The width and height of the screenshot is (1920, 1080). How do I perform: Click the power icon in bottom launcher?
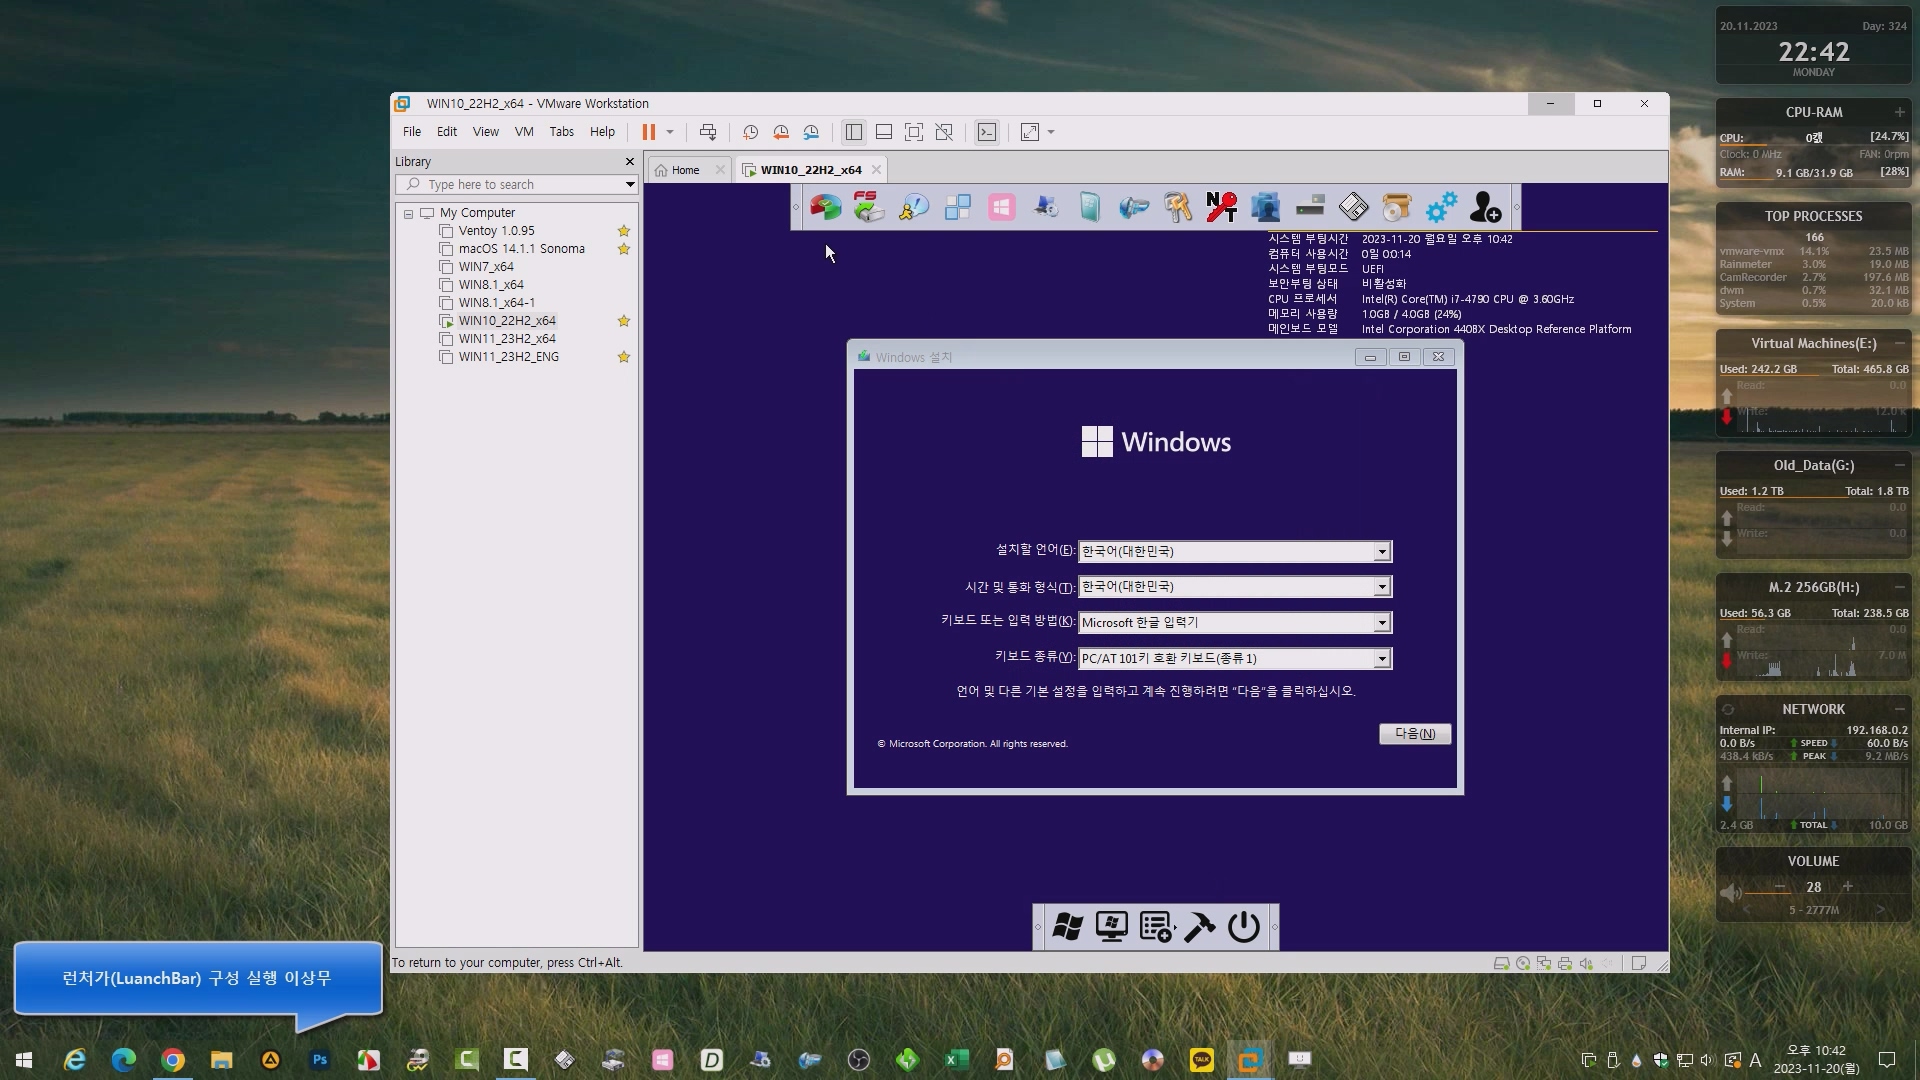click(x=1244, y=927)
